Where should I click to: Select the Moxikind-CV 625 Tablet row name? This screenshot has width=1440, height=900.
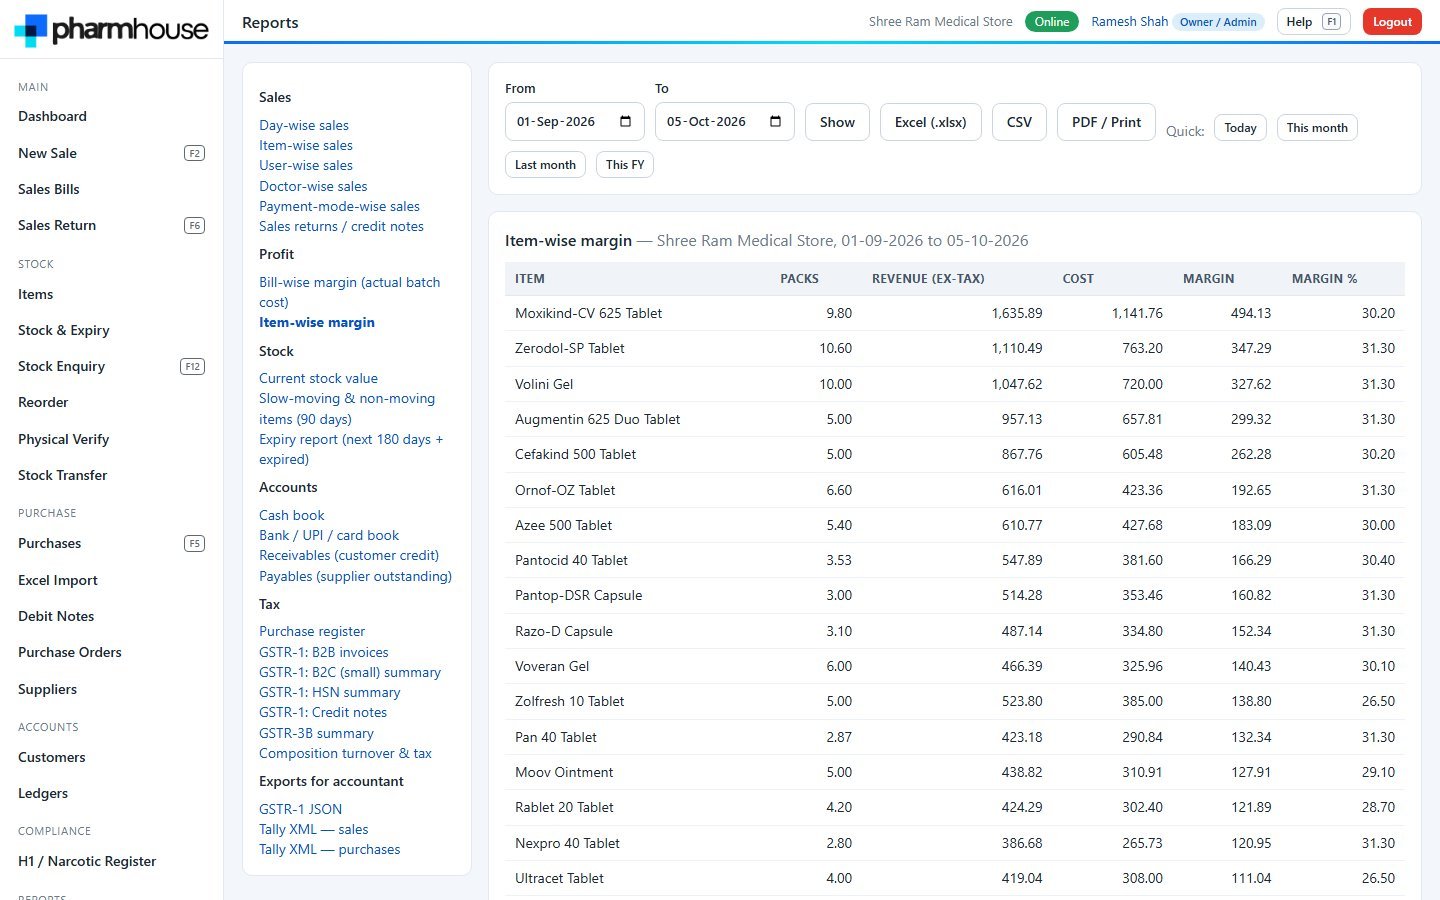pos(588,313)
